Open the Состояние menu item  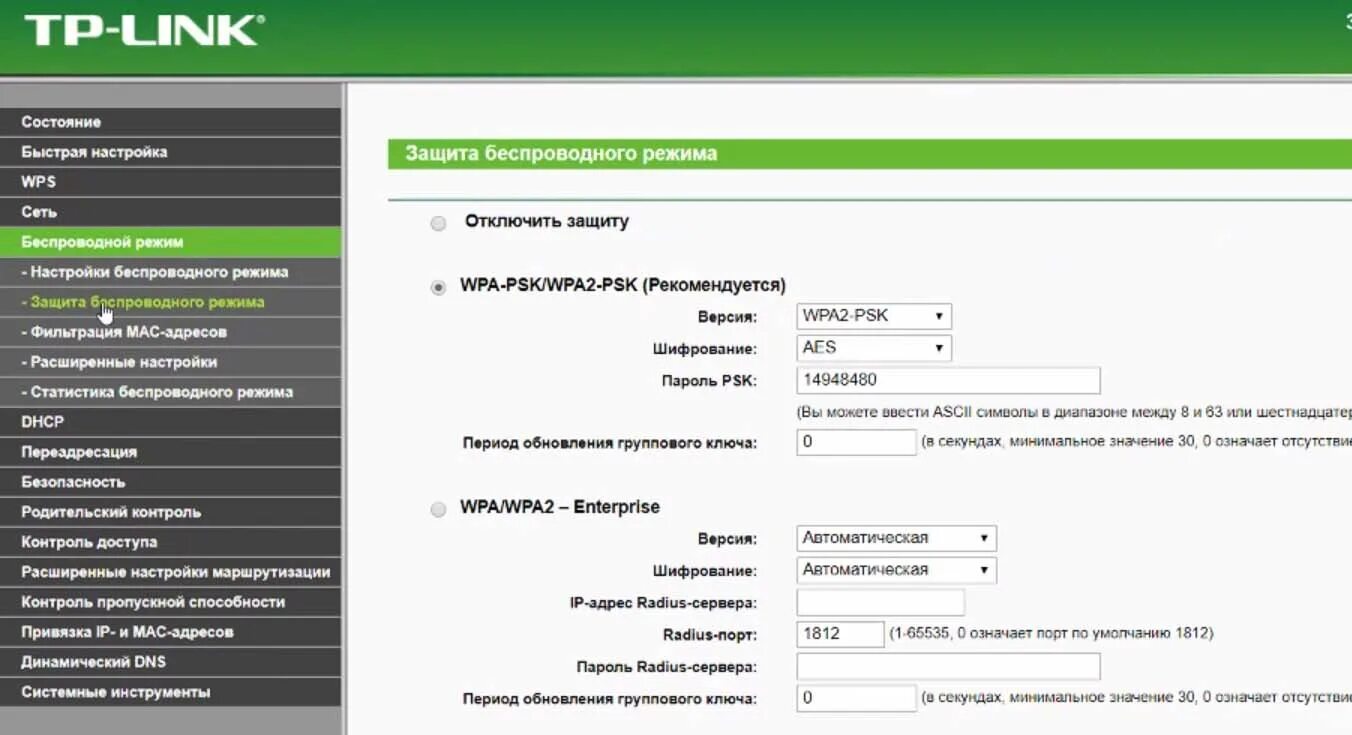point(170,122)
